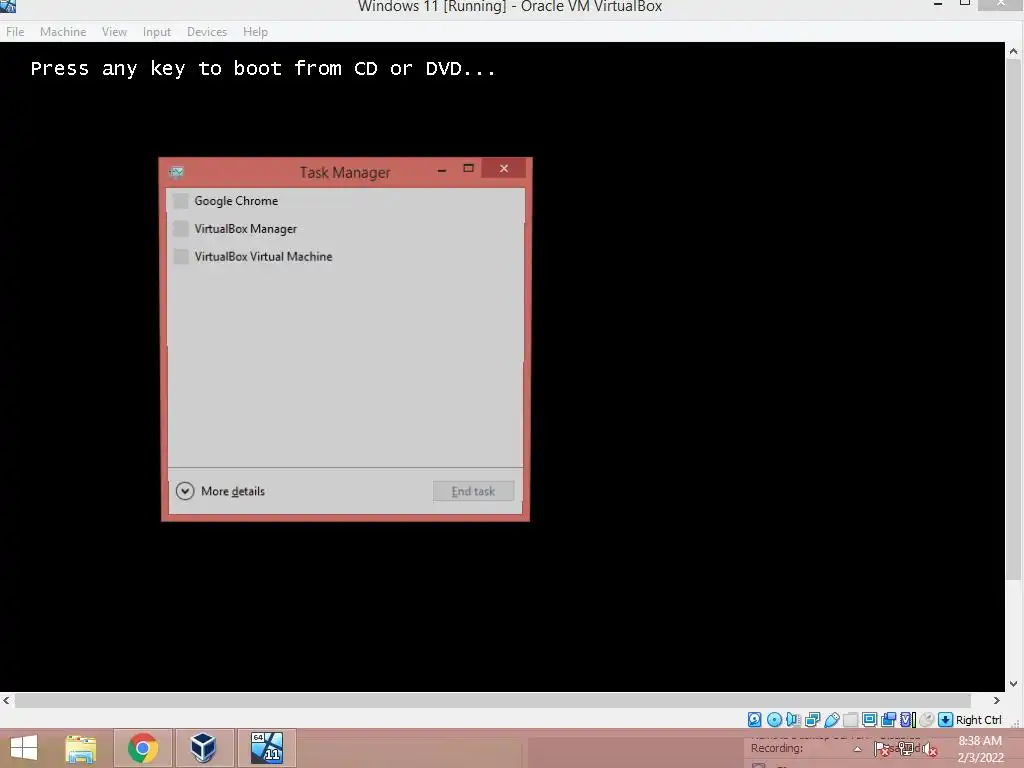Close the Task Manager window

[x=504, y=168]
